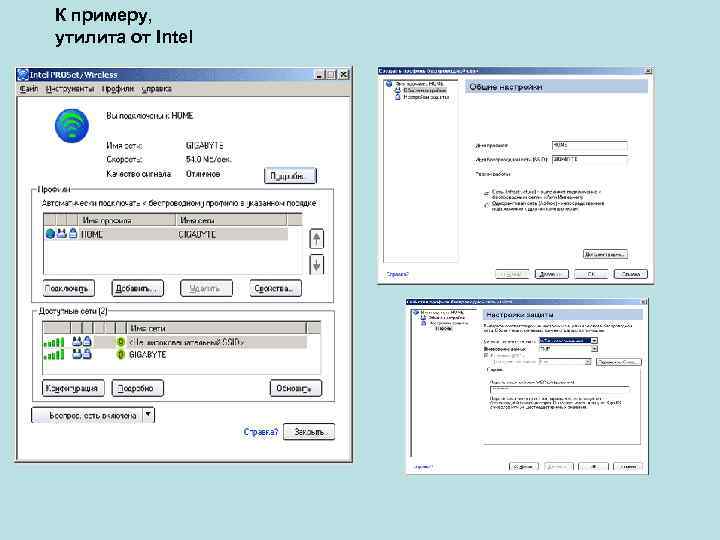Image resolution: width=720 pixels, height=540 pixels.
Task: Open the wireless on/off dropdown arrow
Action: (148, 415)
